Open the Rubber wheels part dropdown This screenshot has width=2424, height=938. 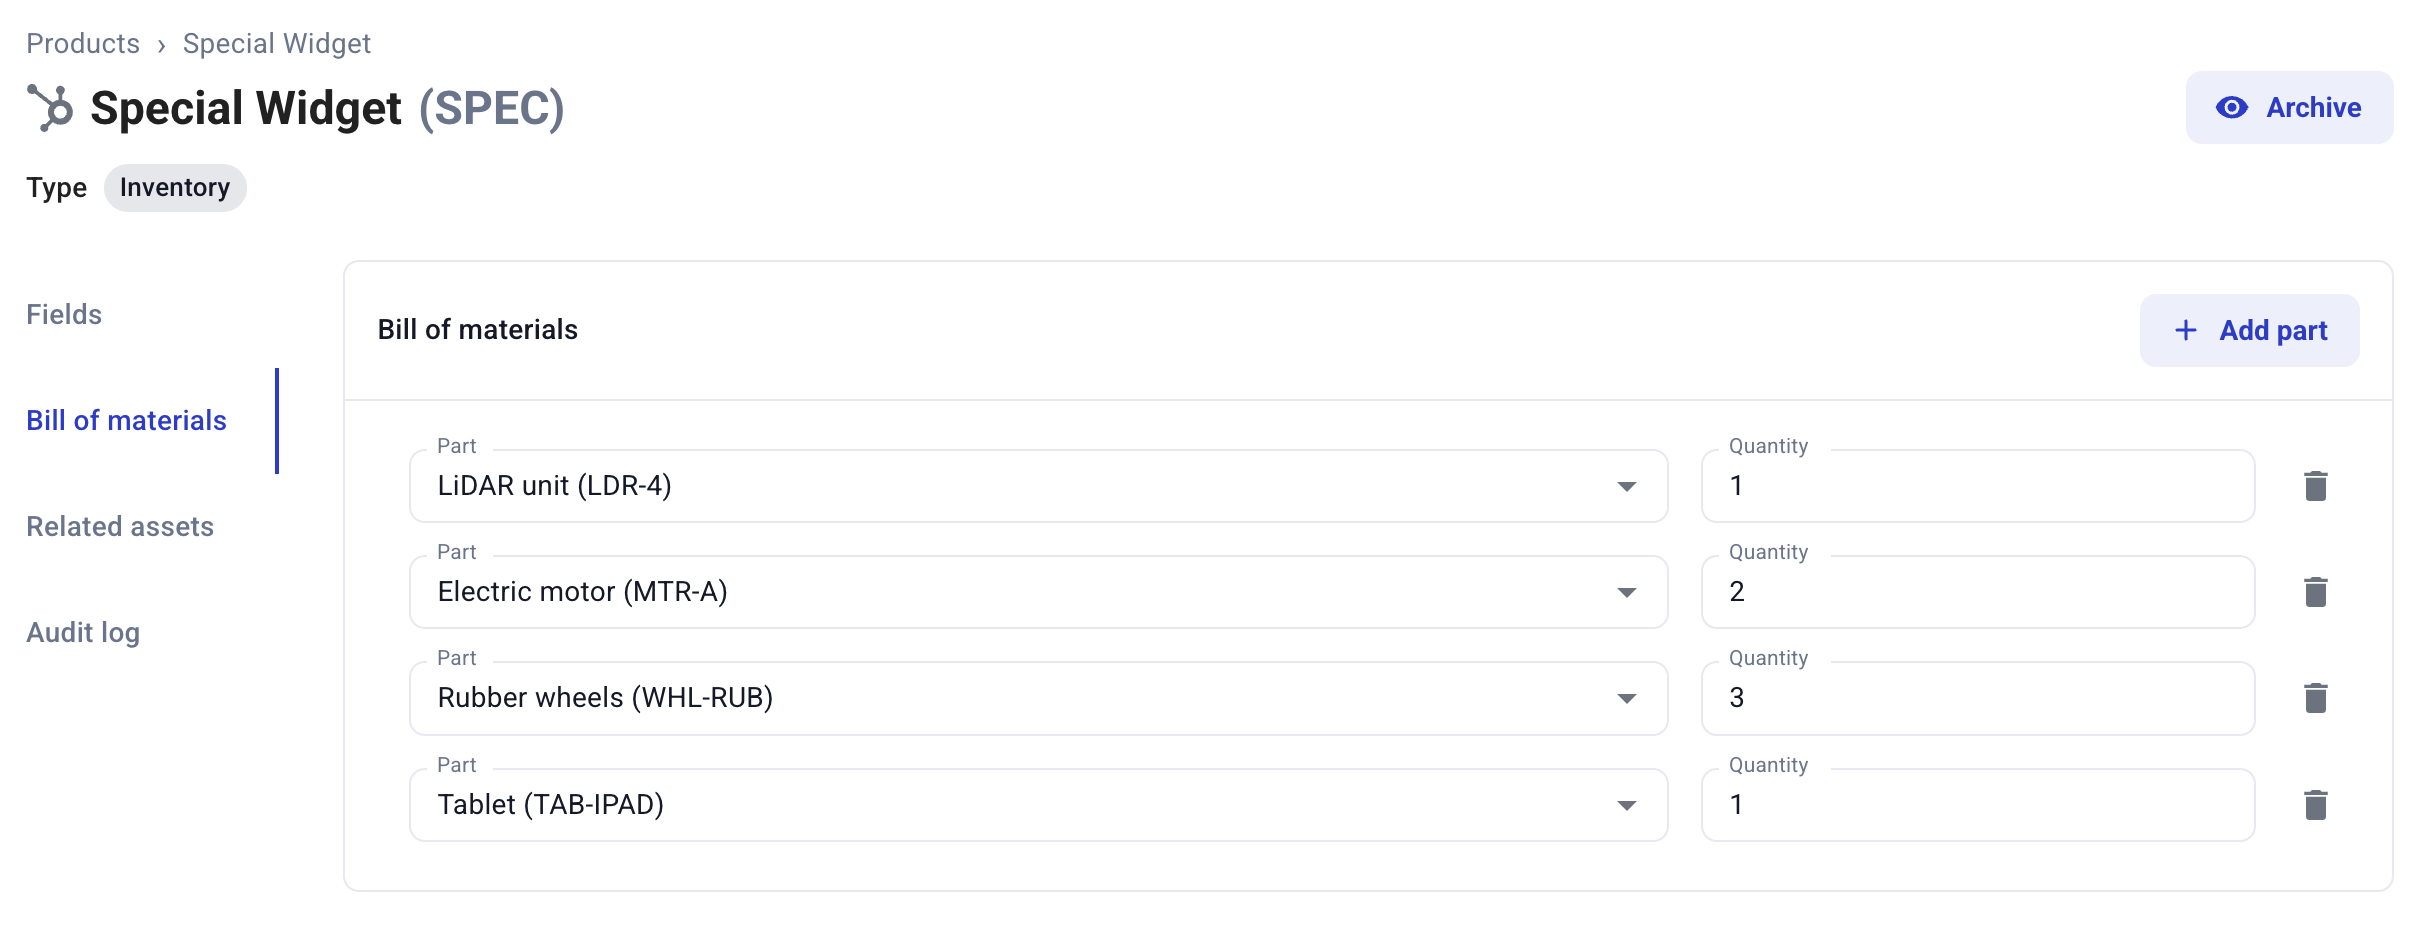click(1626, 699)
